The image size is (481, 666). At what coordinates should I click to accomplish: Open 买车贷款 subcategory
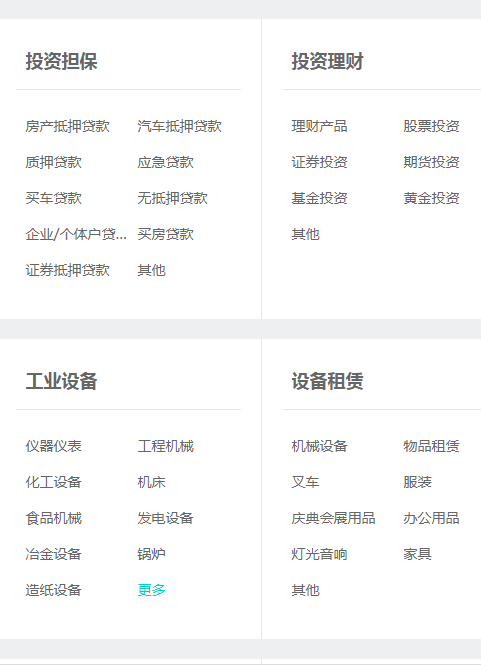click(54, 198)
